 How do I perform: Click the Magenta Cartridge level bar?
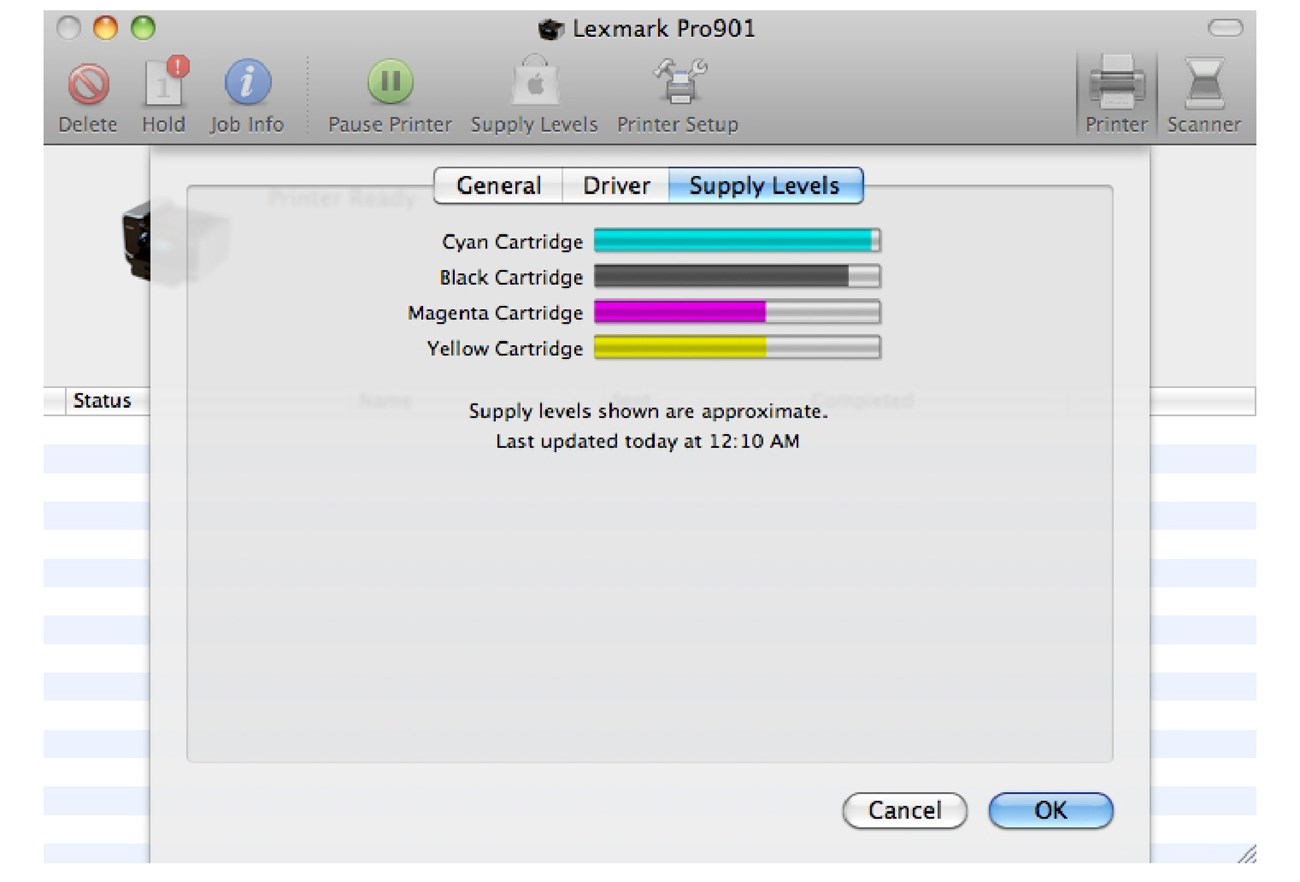click(737, 313)
